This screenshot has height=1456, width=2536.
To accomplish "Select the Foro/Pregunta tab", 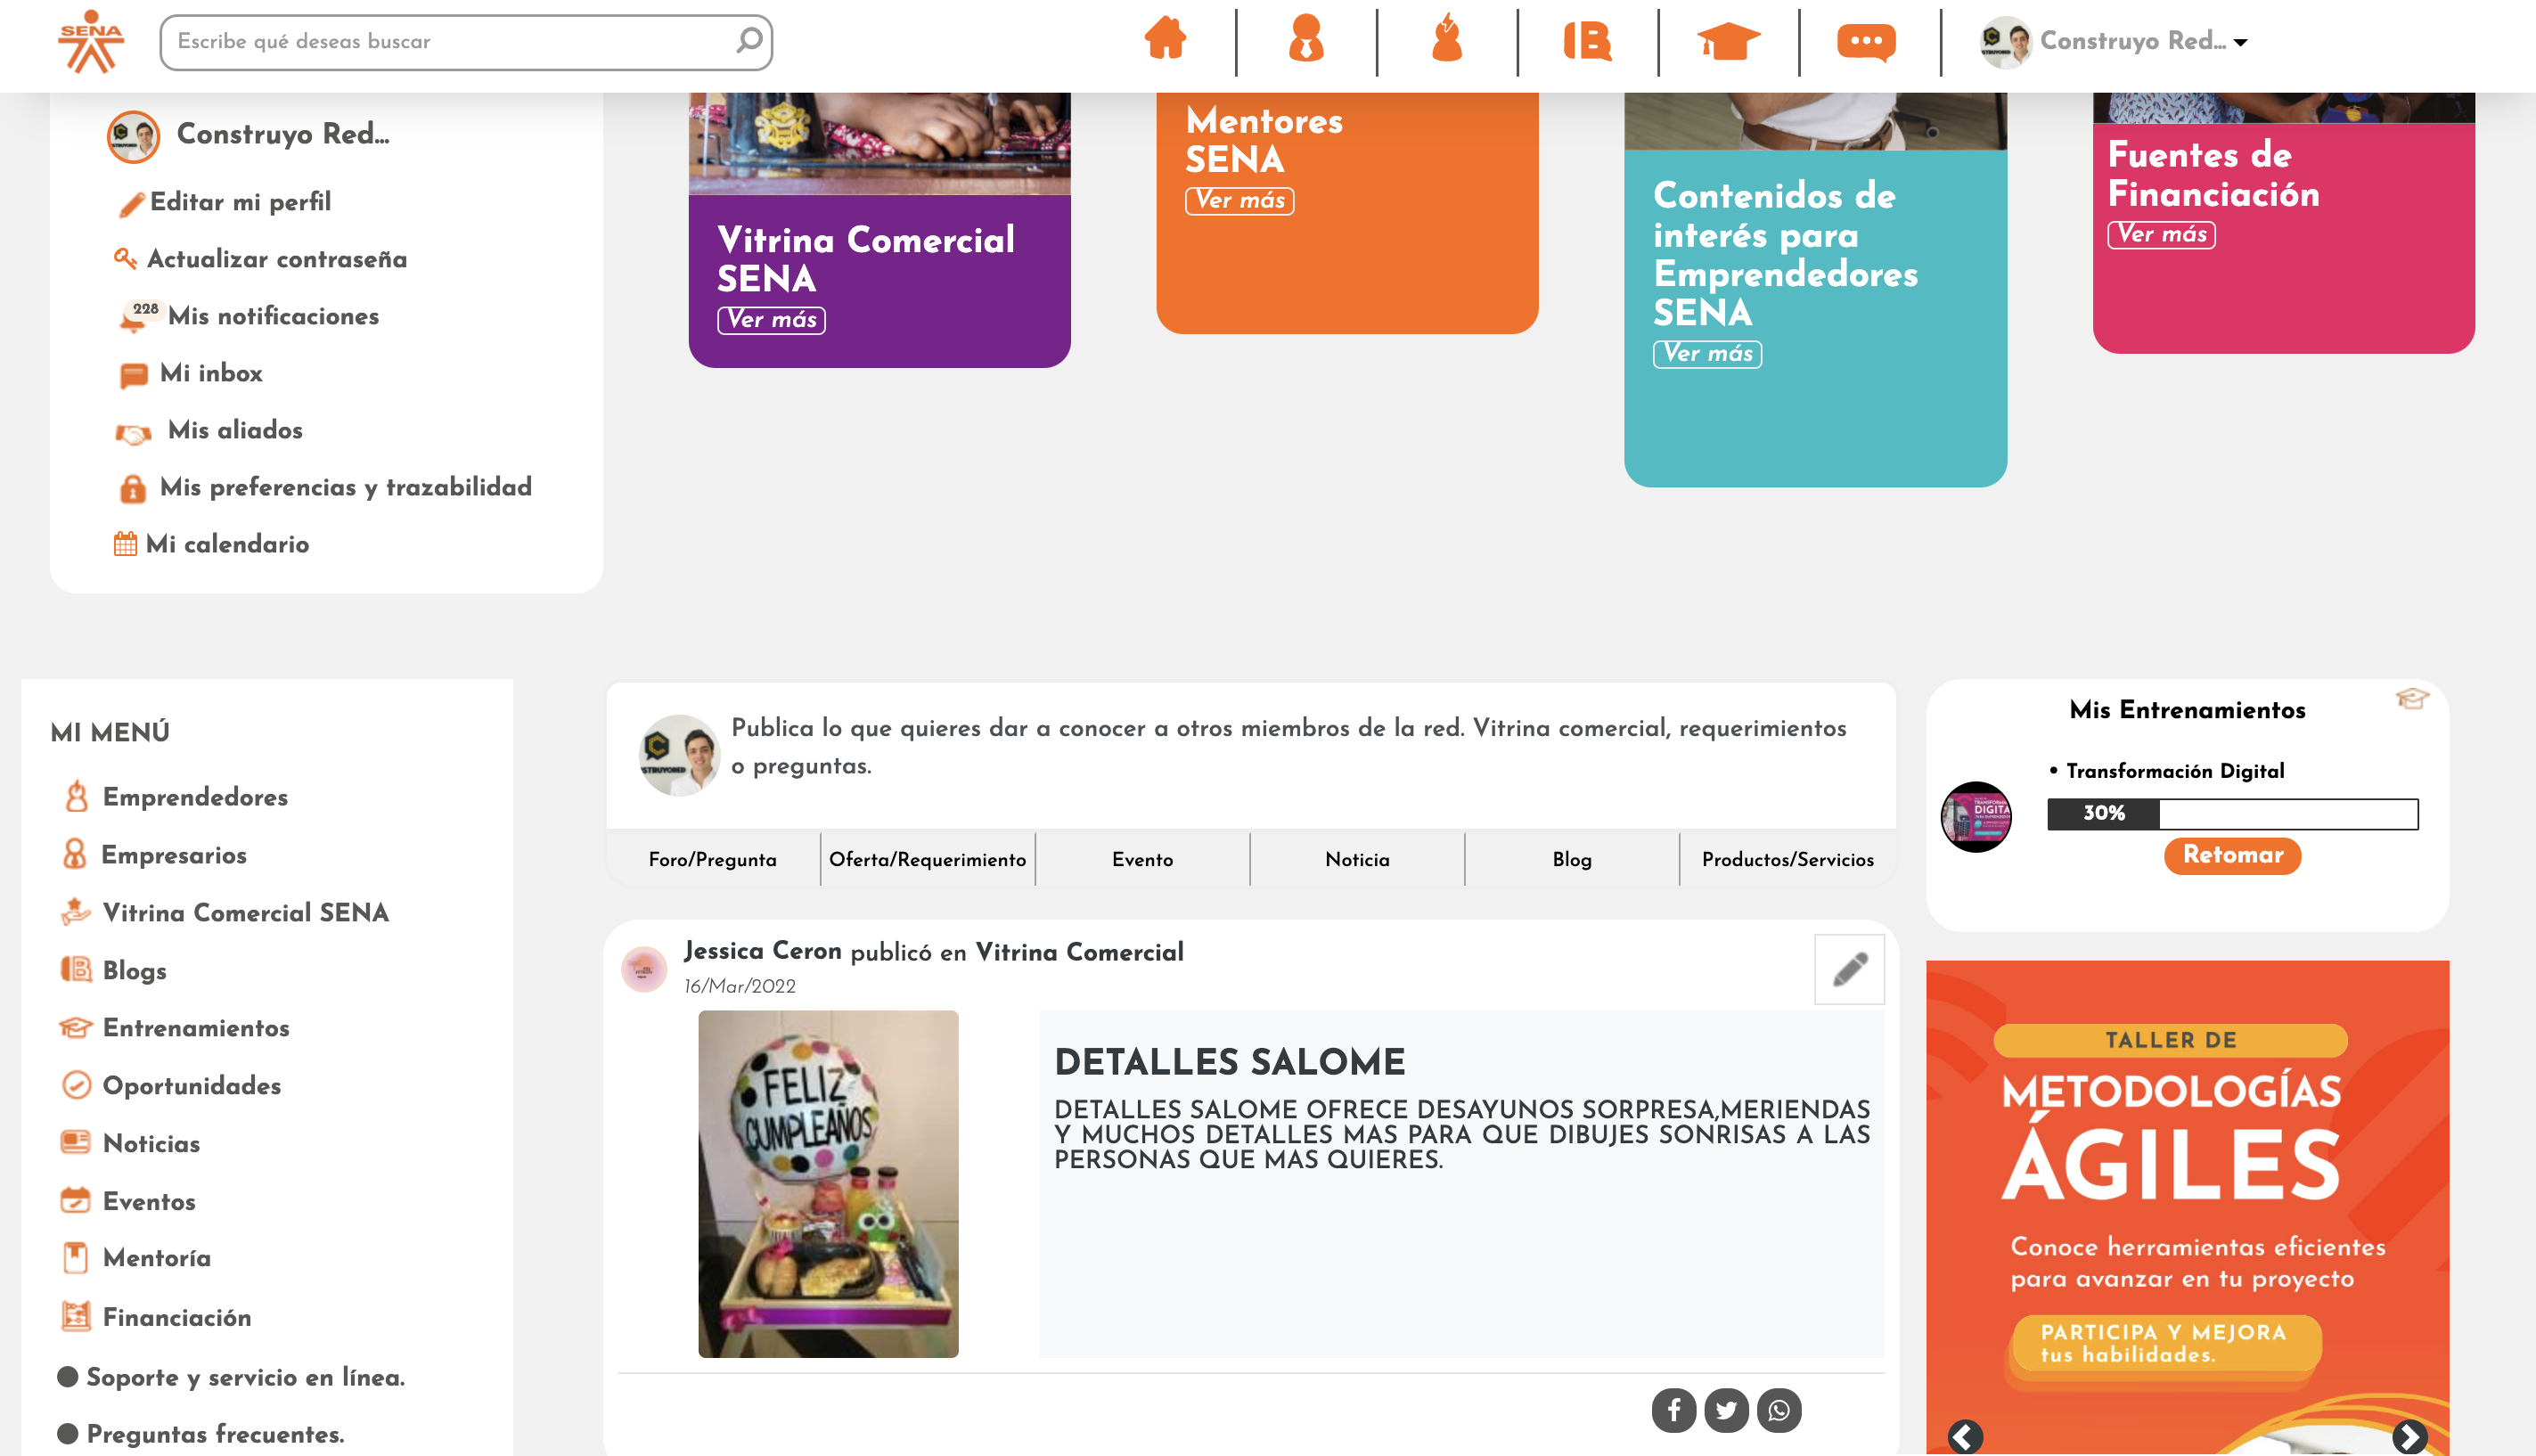I will 712,859.
